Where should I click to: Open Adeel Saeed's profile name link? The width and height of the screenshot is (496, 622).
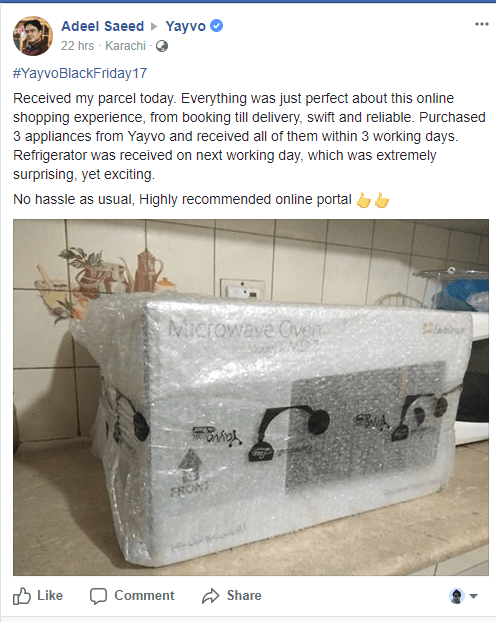click(102, 26)
